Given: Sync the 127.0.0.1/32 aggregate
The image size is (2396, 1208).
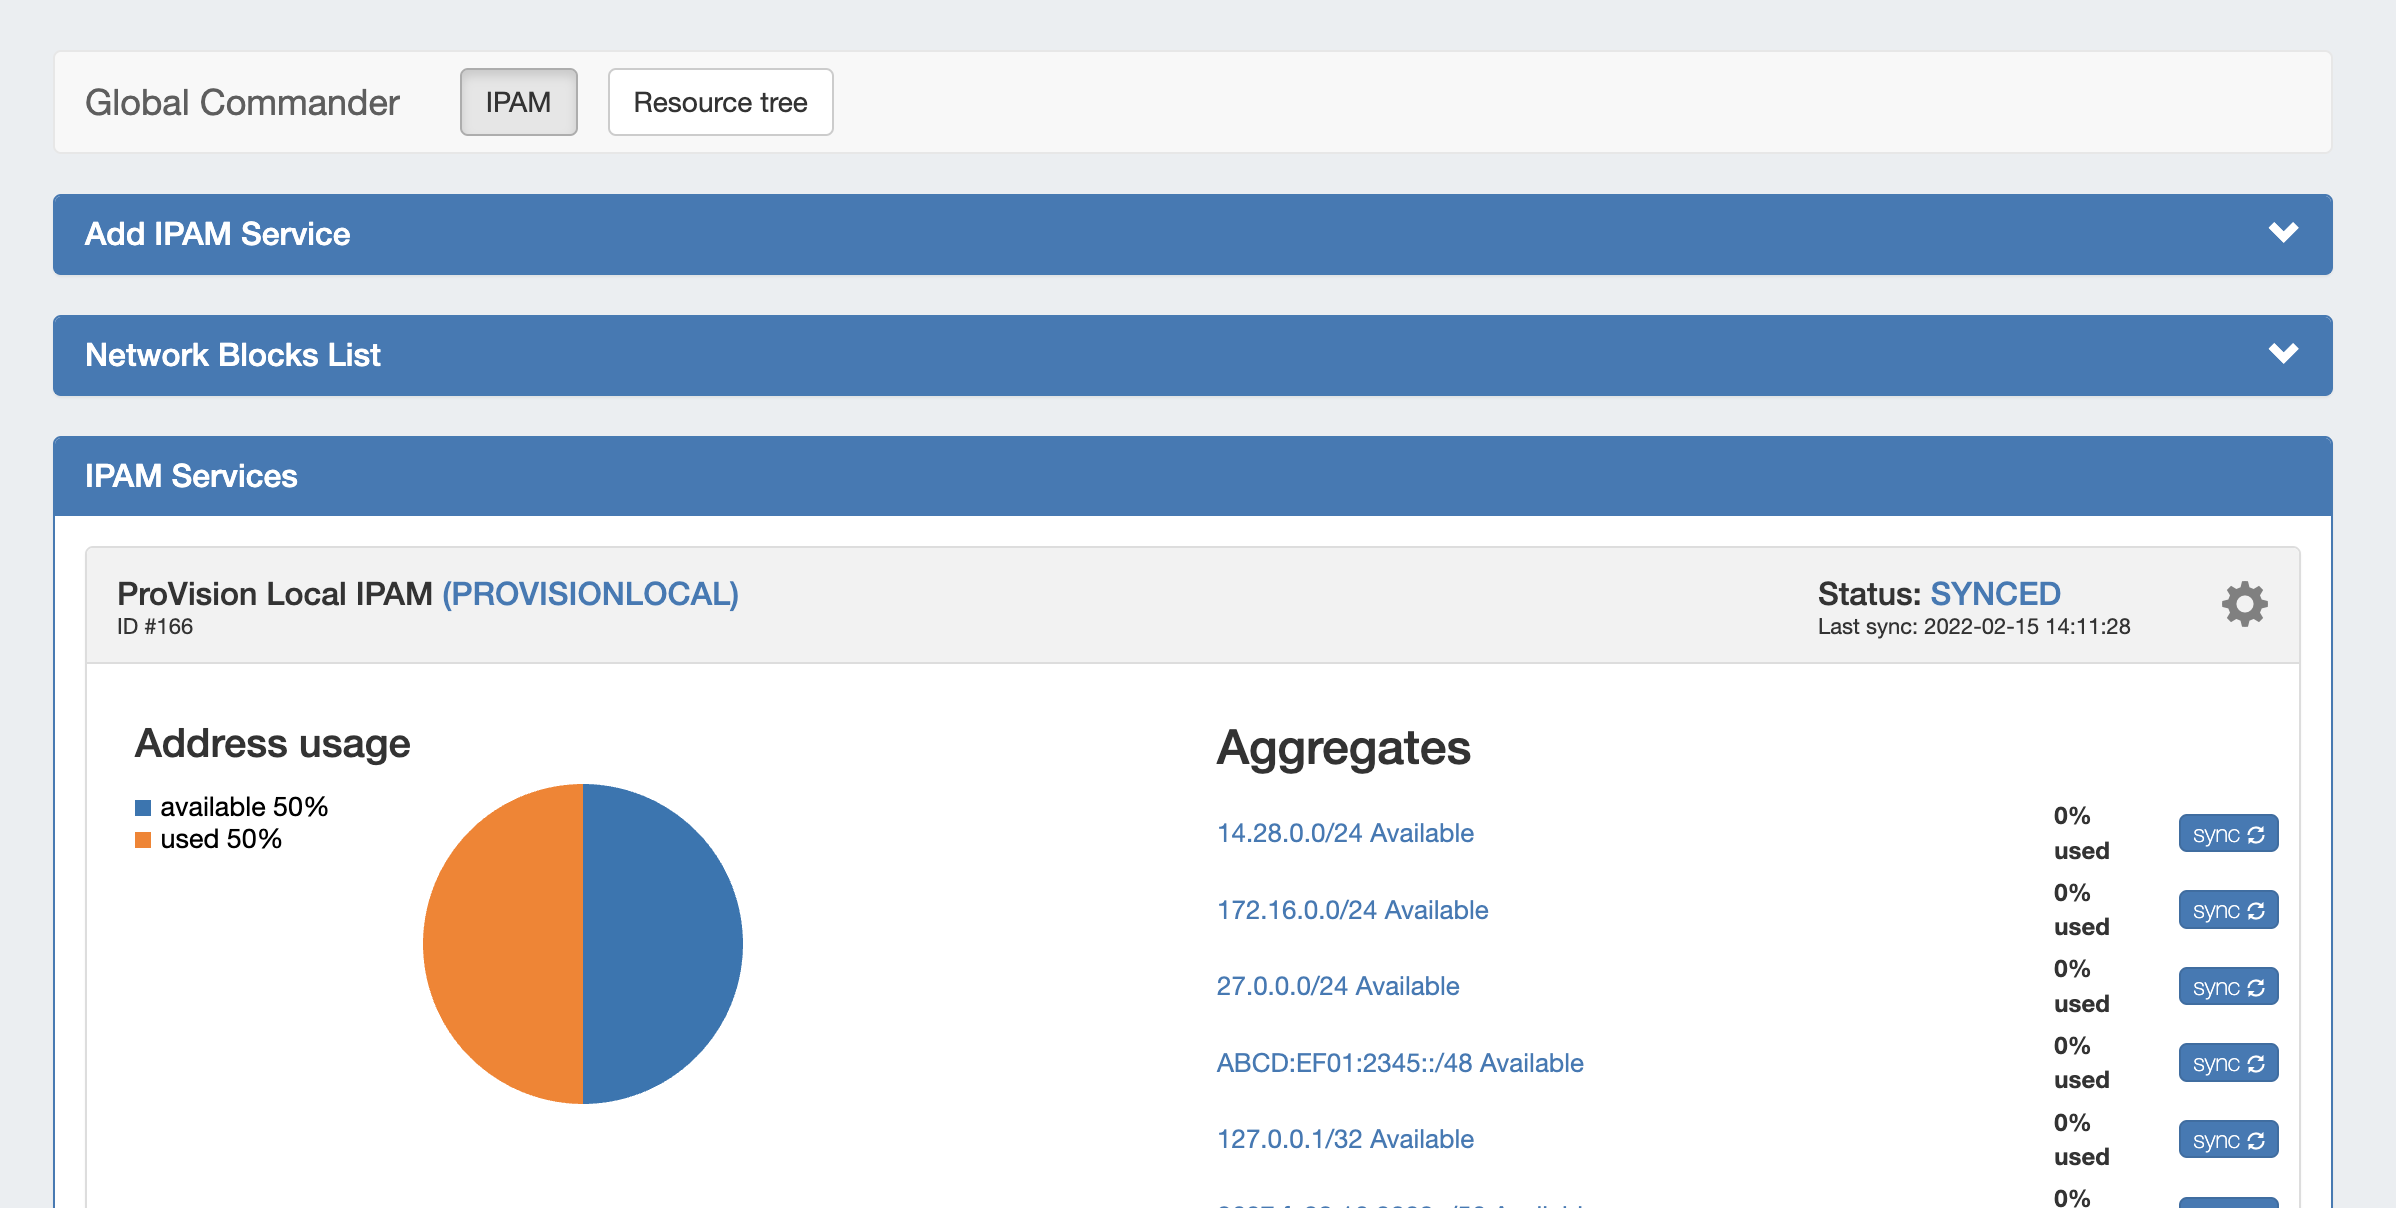Looking at the screenshot, I should coord(2227,1140).
